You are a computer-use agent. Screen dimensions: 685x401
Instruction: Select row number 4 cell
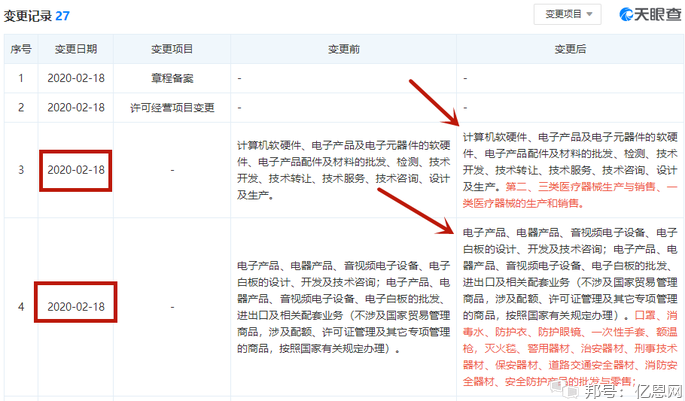[21, 307]
